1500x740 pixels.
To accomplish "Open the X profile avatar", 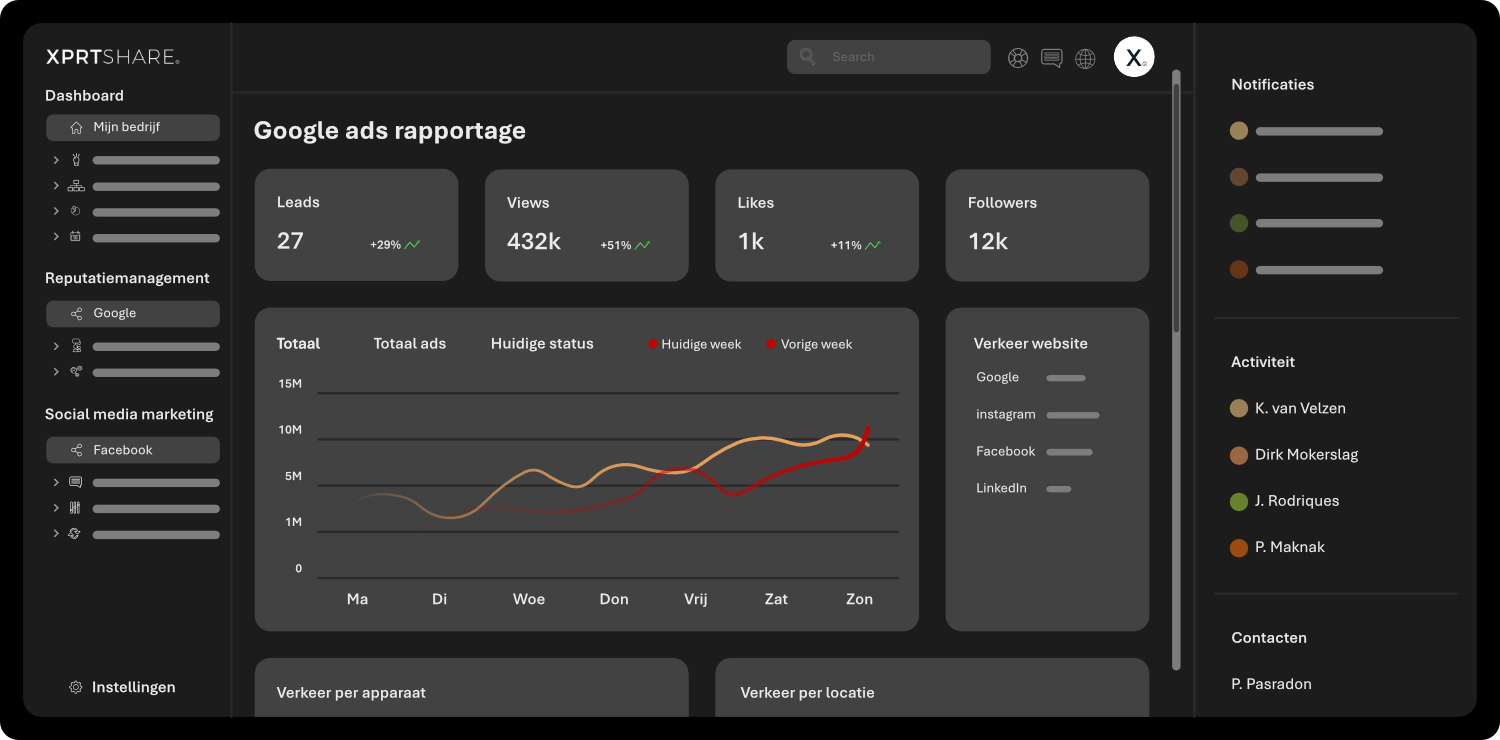I will click(1134, 57).
